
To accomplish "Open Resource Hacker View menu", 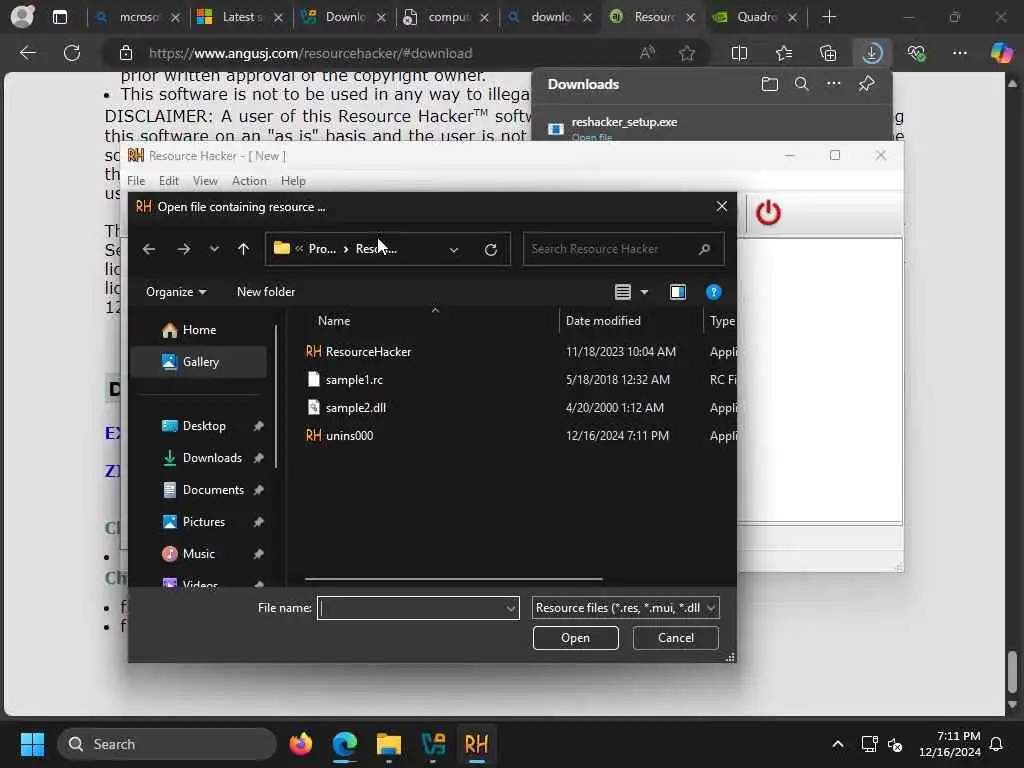I will tap(205, 181).
